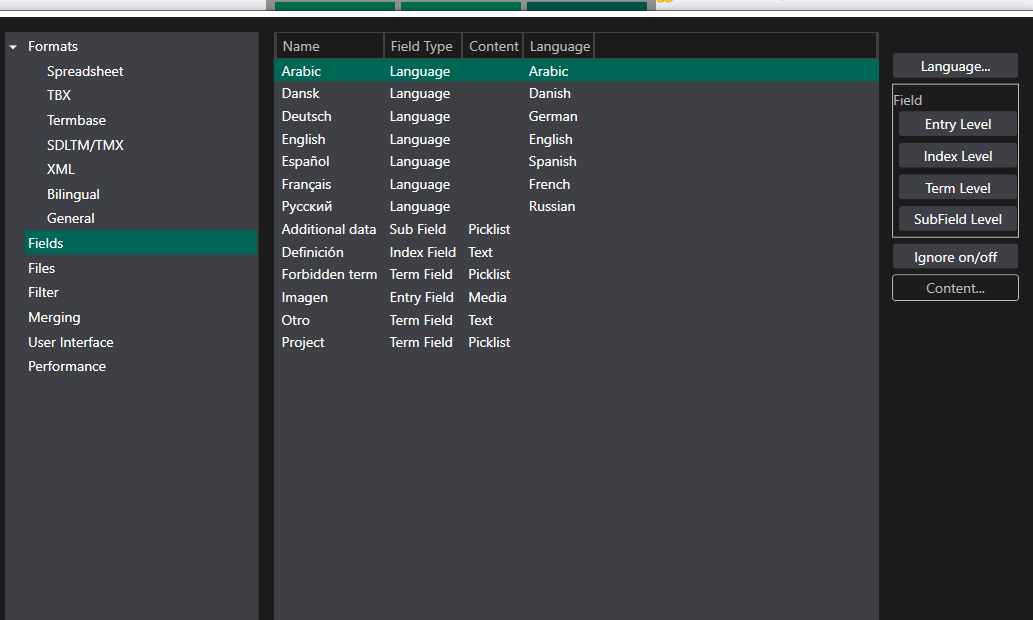Click the Field Type column header
1033x620 pixels.
[422, 46]
